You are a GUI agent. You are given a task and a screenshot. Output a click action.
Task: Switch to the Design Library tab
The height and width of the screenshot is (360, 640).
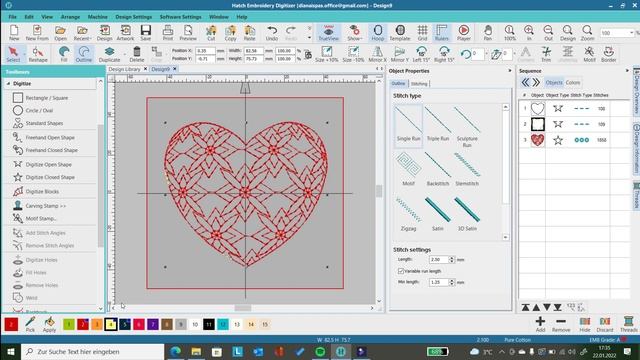pos(124,69)
